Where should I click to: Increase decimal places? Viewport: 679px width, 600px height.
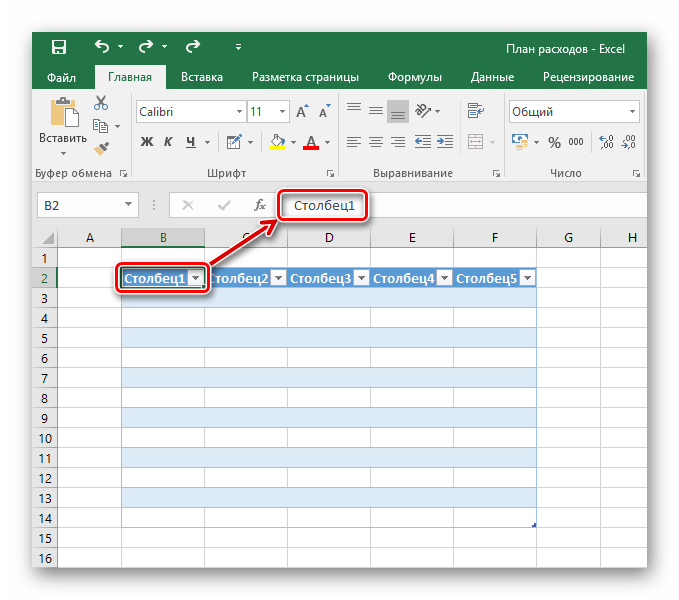606,142
